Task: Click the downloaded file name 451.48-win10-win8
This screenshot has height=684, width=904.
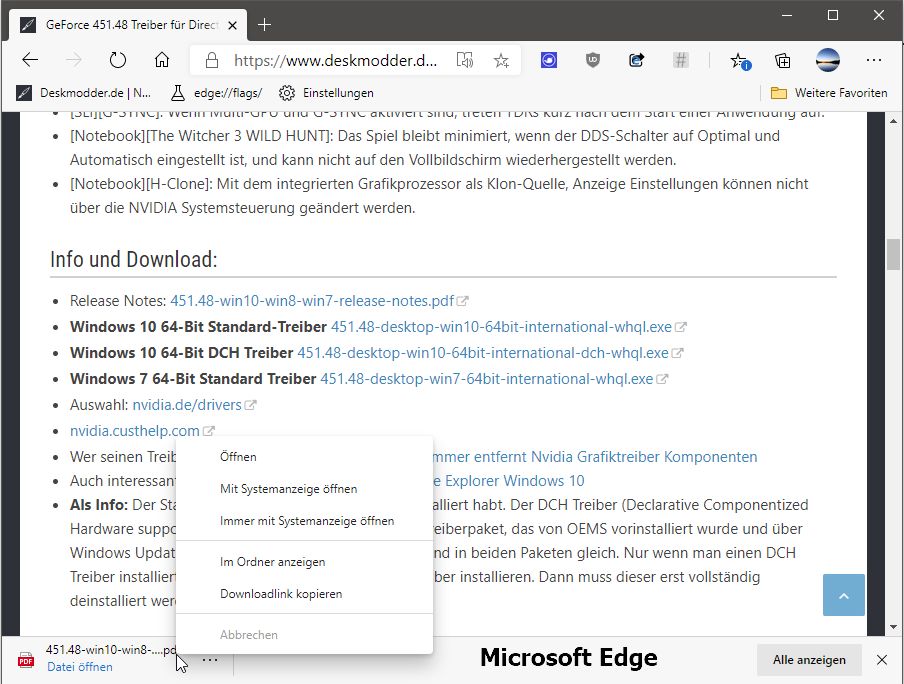Action: [x=111, y=650]
